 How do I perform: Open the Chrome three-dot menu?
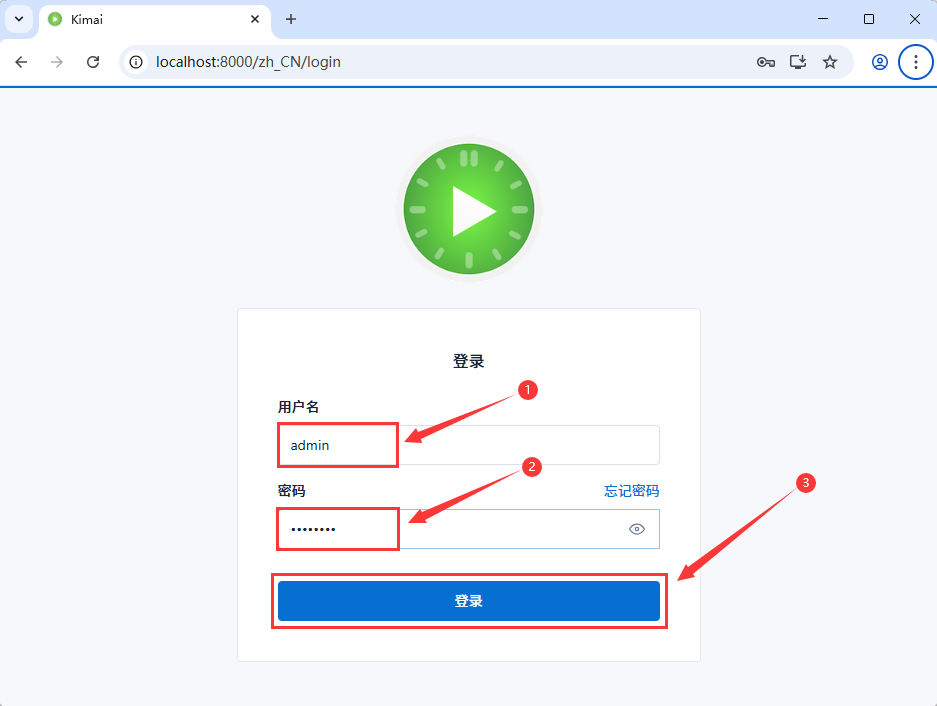[915, 62]
